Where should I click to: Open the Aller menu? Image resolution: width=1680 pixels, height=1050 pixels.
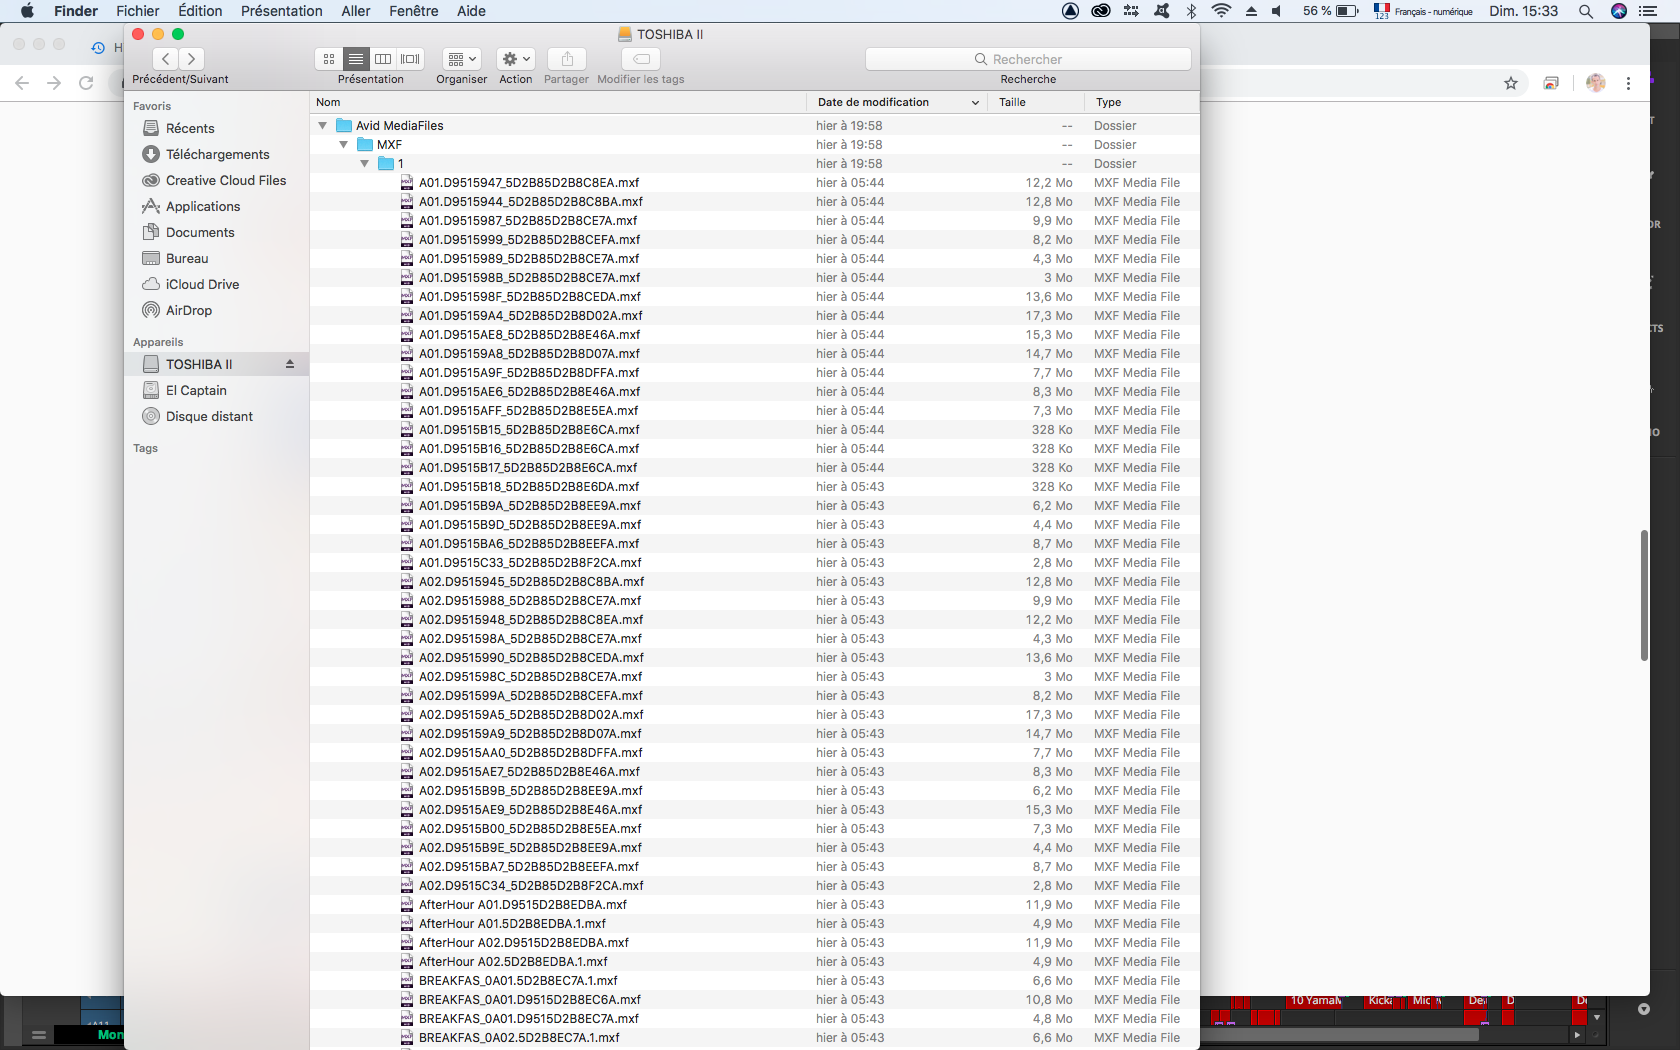pos(356,11)
